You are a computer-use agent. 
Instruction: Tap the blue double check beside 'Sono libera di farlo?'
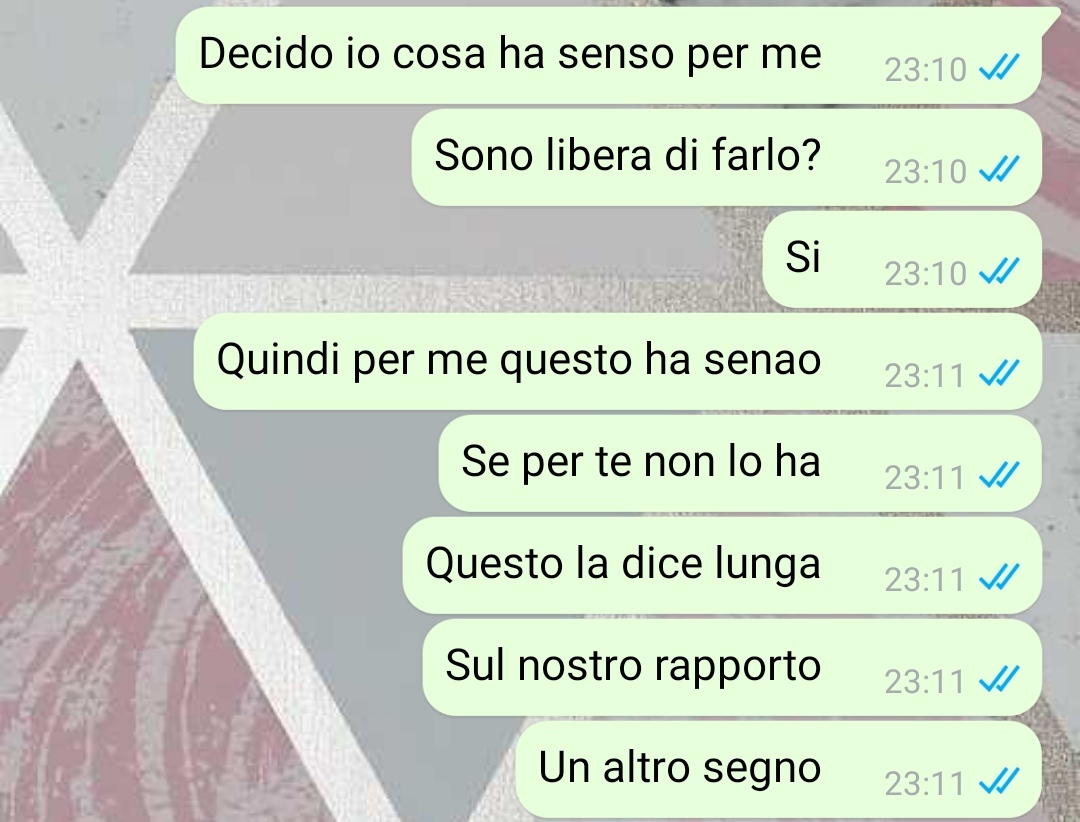pyautogui.click(x=999, y=169)
